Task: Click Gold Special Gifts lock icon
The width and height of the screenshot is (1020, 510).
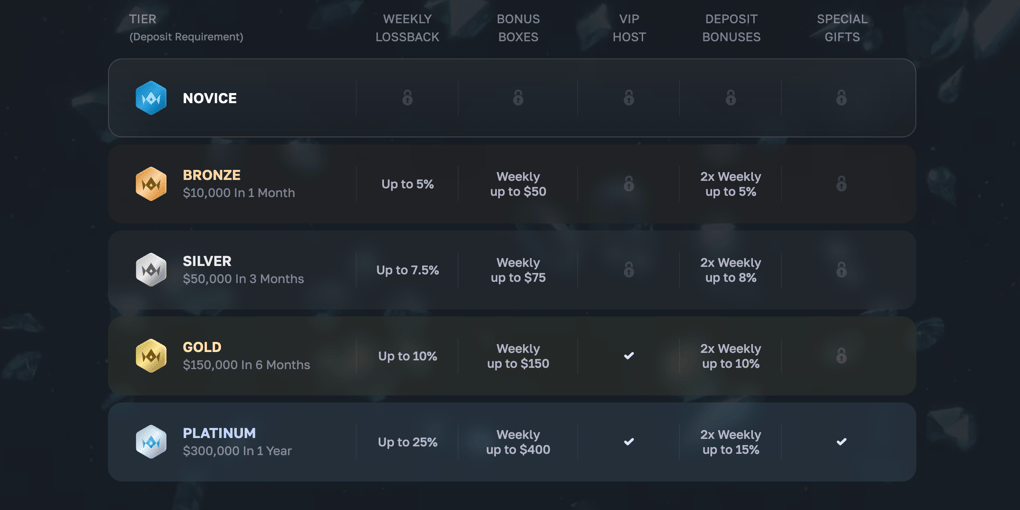Action: pyautogui.click(x=841, y=356)
